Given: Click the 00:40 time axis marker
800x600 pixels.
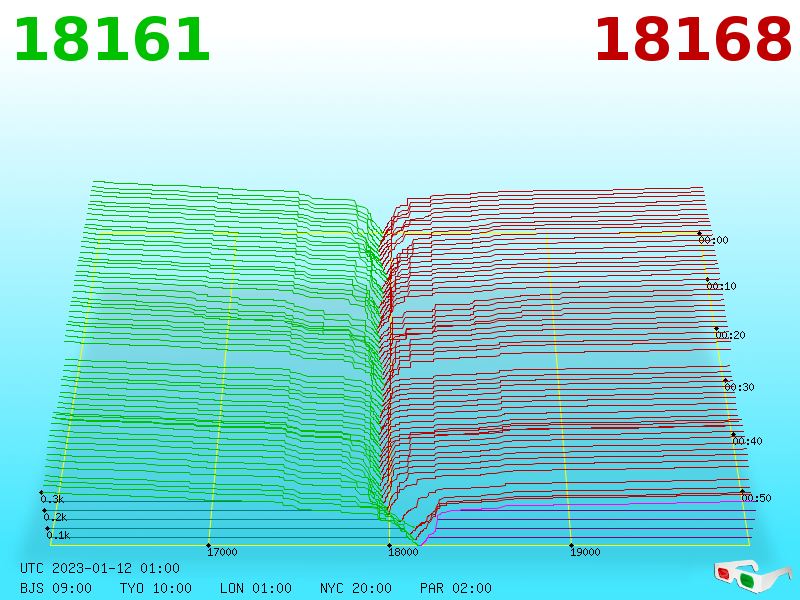Looking at the screenshot, I should coord(747,441).
